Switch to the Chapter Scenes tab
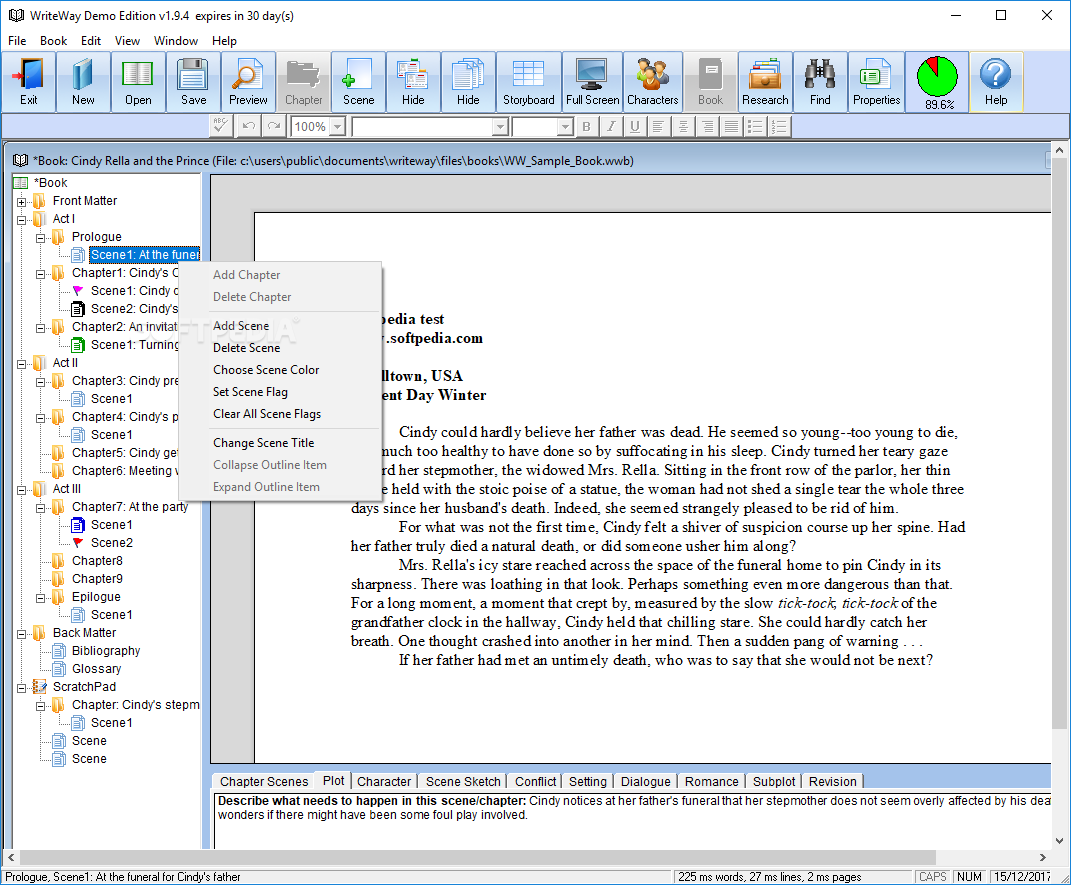 point(264,781)
